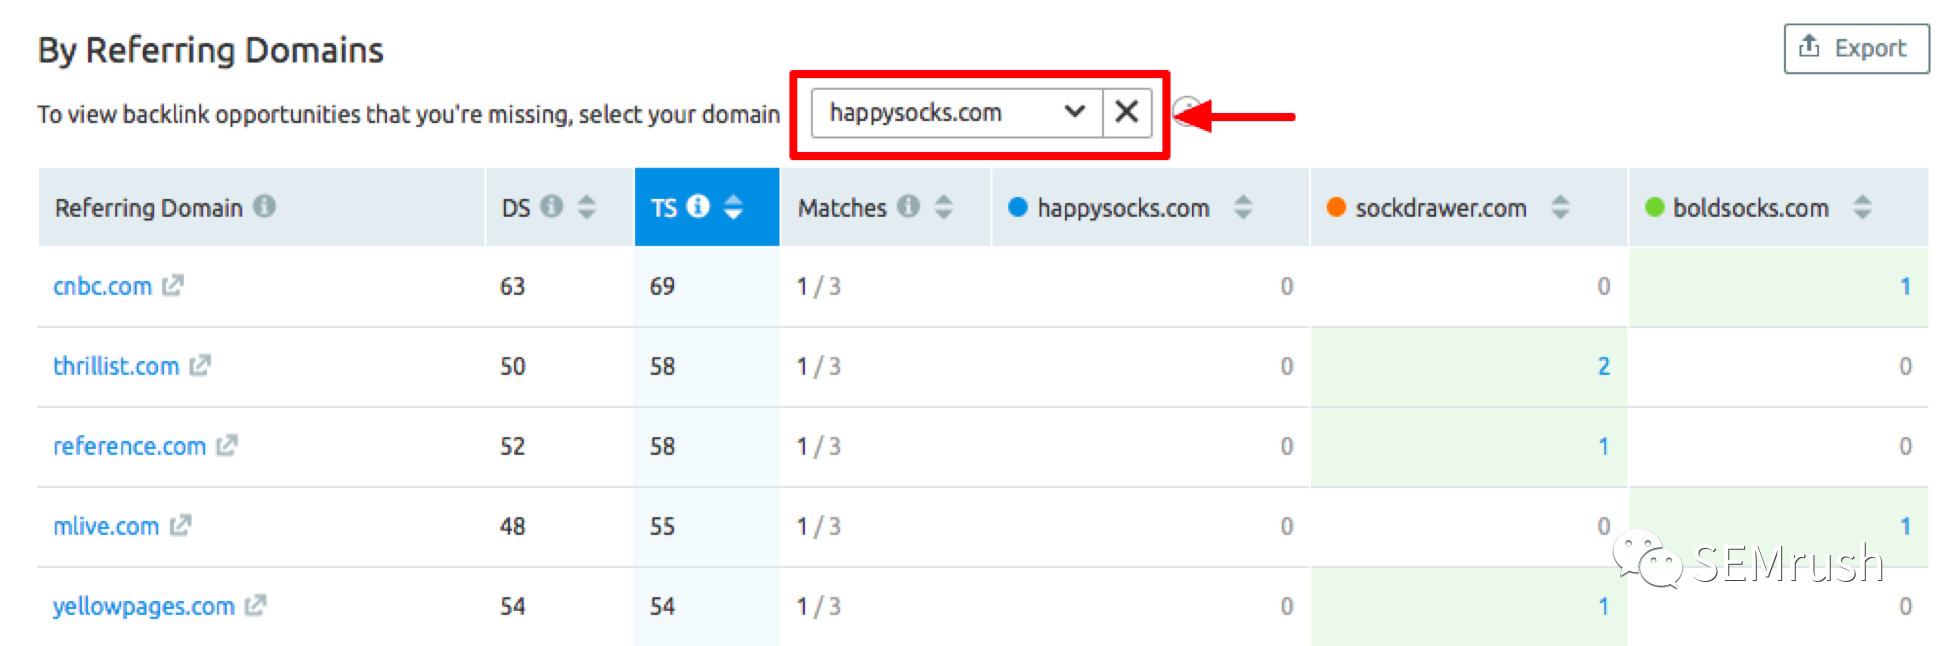Show info icon for Matches column
1950x646 pixels.
pos(908,206)
